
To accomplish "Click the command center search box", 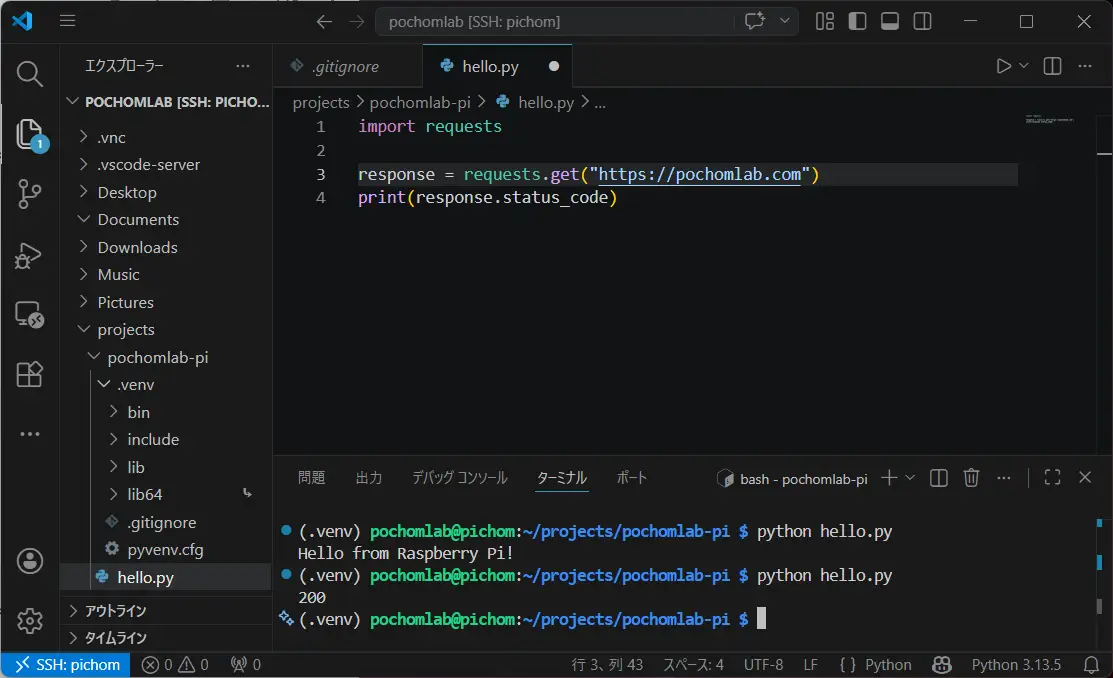I will pyautogui.click(x=554, y=21).
